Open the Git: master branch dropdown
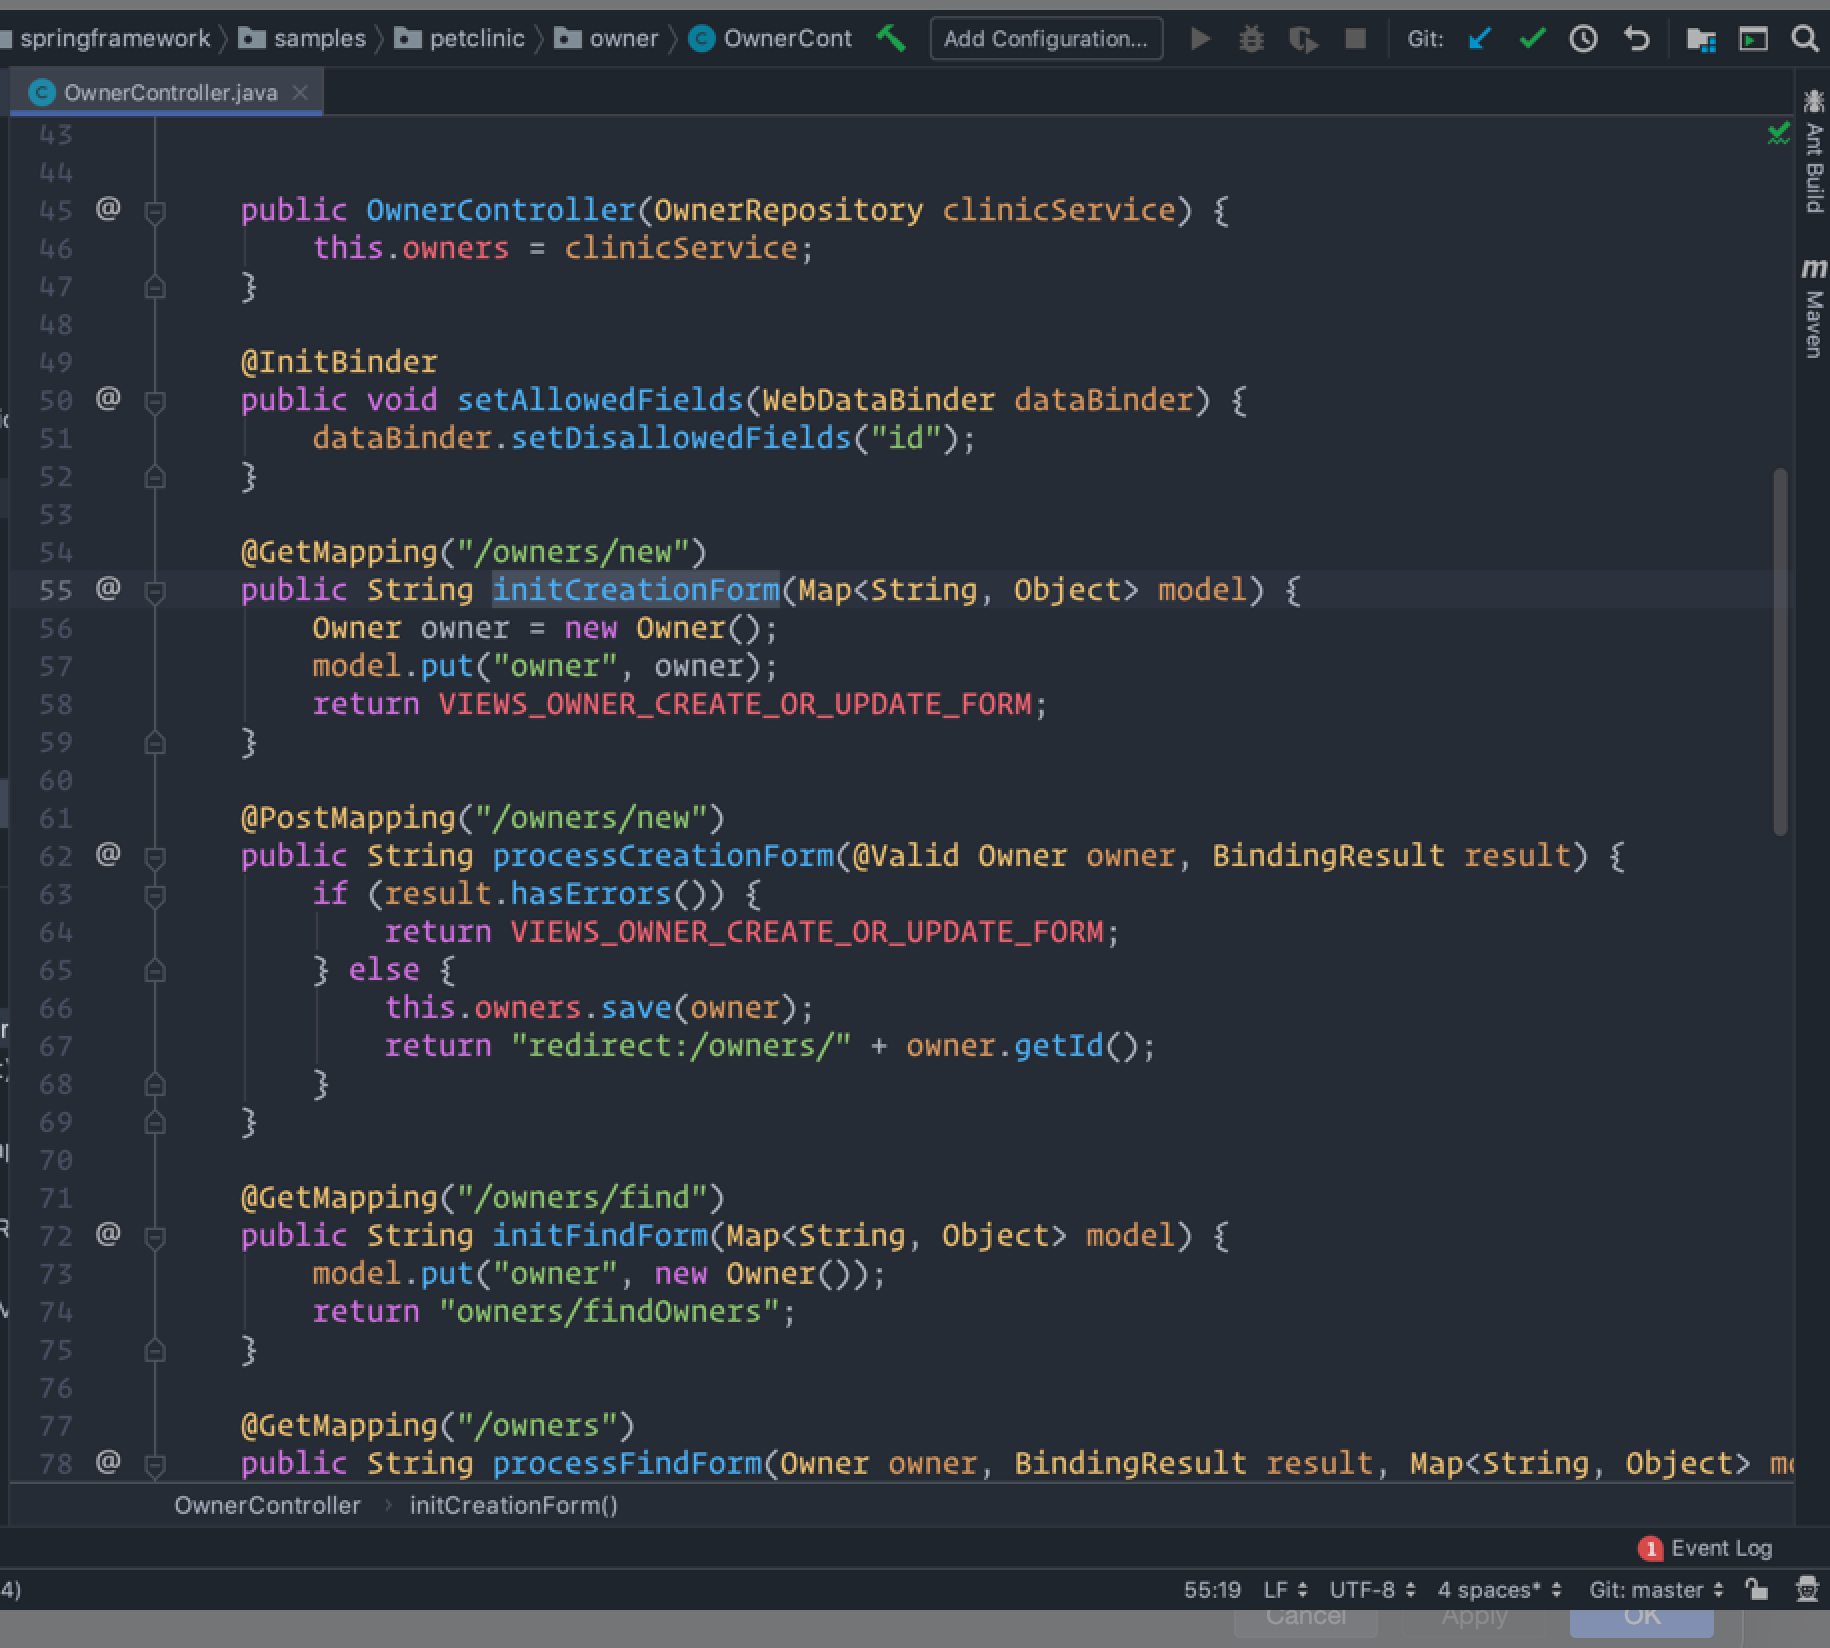1830x1648 pixels. (1656, 1590)
